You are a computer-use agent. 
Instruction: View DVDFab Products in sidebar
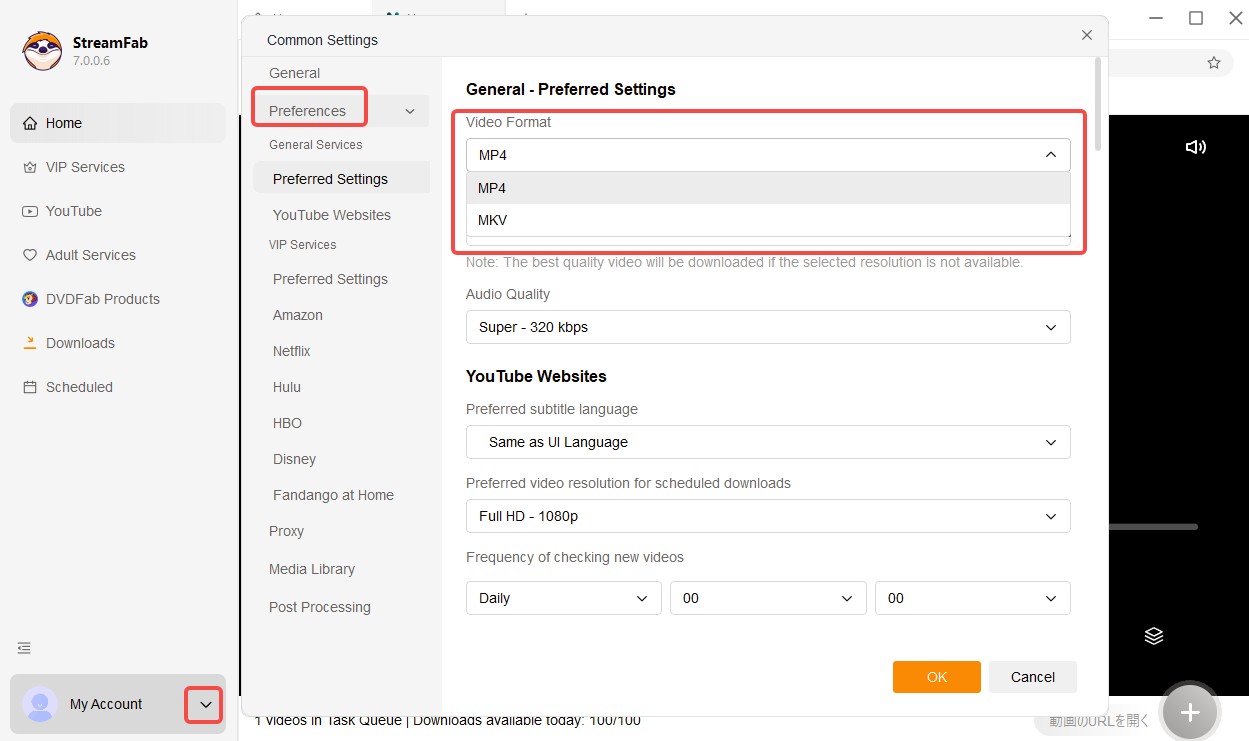click(x=101, y=299)
